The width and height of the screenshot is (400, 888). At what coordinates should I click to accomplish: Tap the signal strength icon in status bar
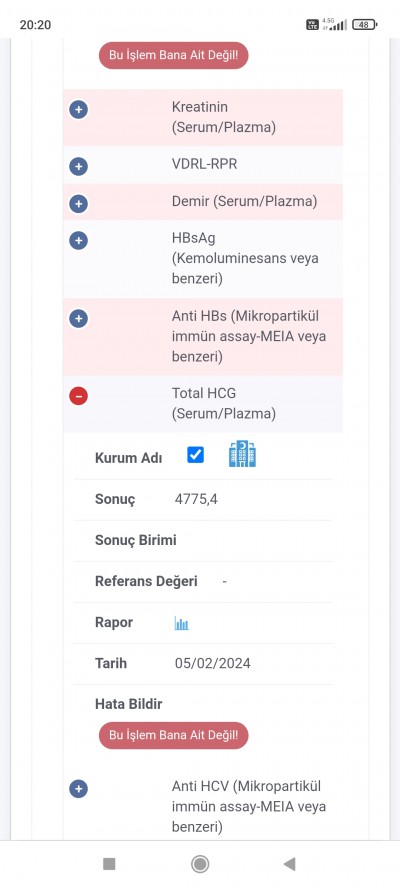click(338, 25)
